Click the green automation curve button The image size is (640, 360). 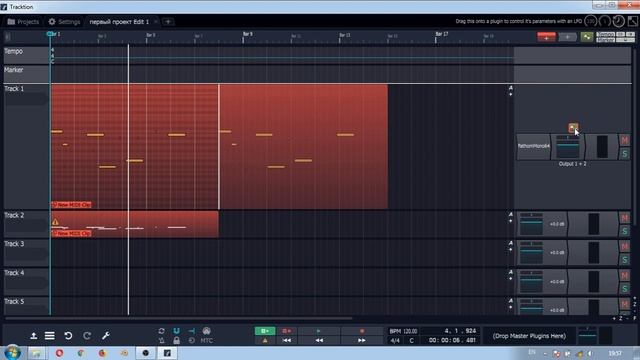(587, 37)
